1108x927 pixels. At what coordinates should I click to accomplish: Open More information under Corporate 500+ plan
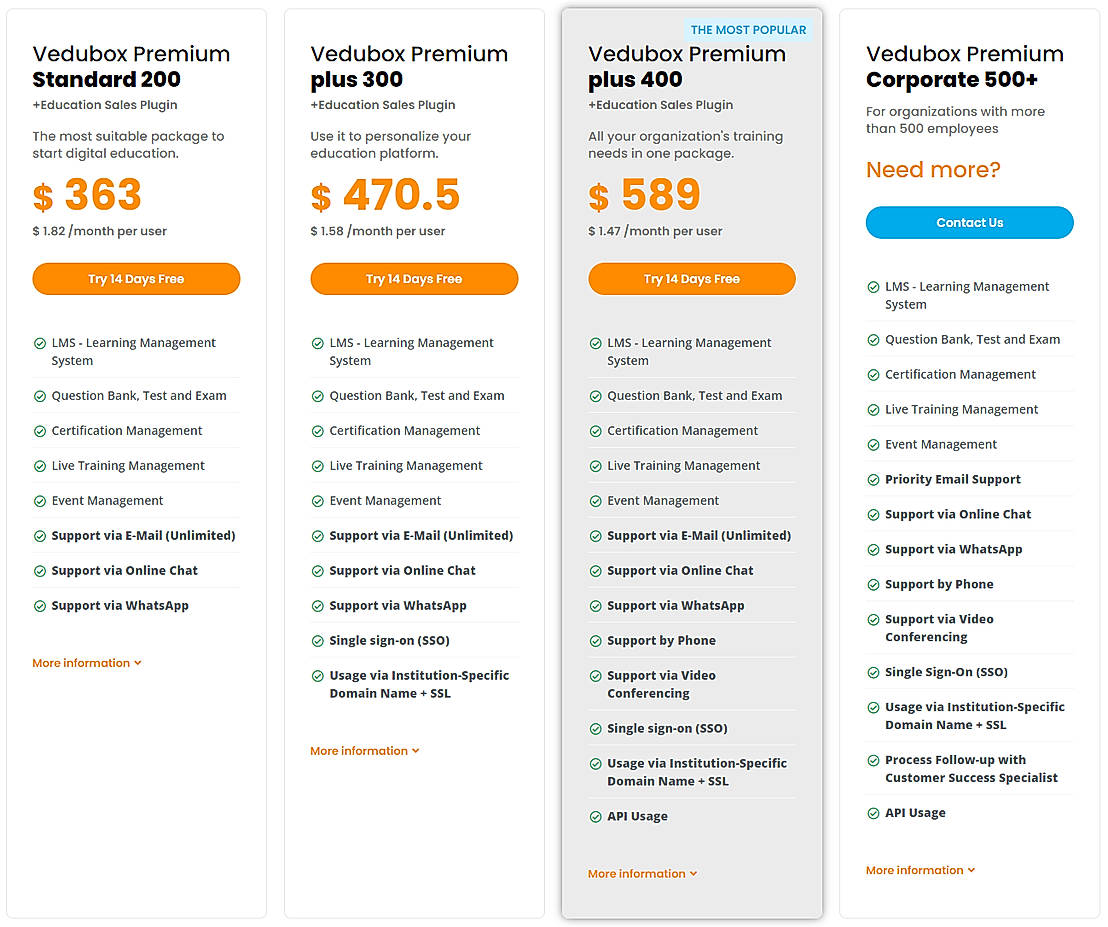click(921, 871)
